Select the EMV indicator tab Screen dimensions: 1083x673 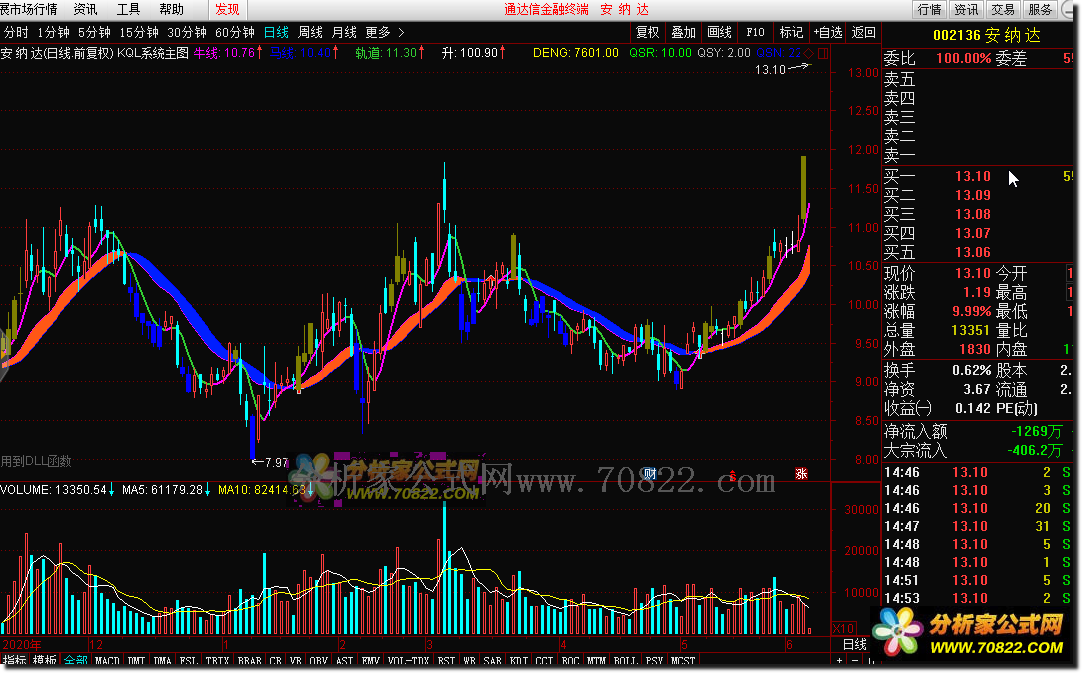[371, 661]
